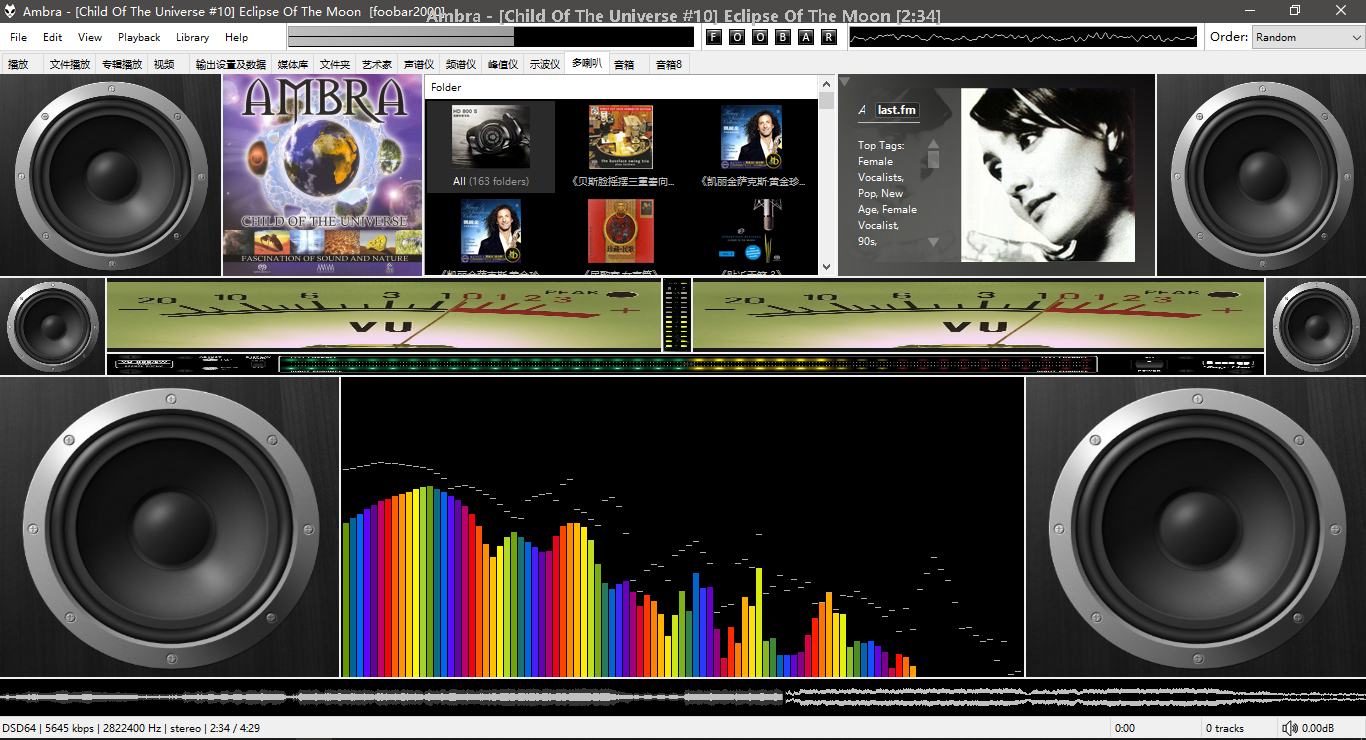Open the Order dropdown set to Random
1366x740 pixels.
coord(1307,37)
